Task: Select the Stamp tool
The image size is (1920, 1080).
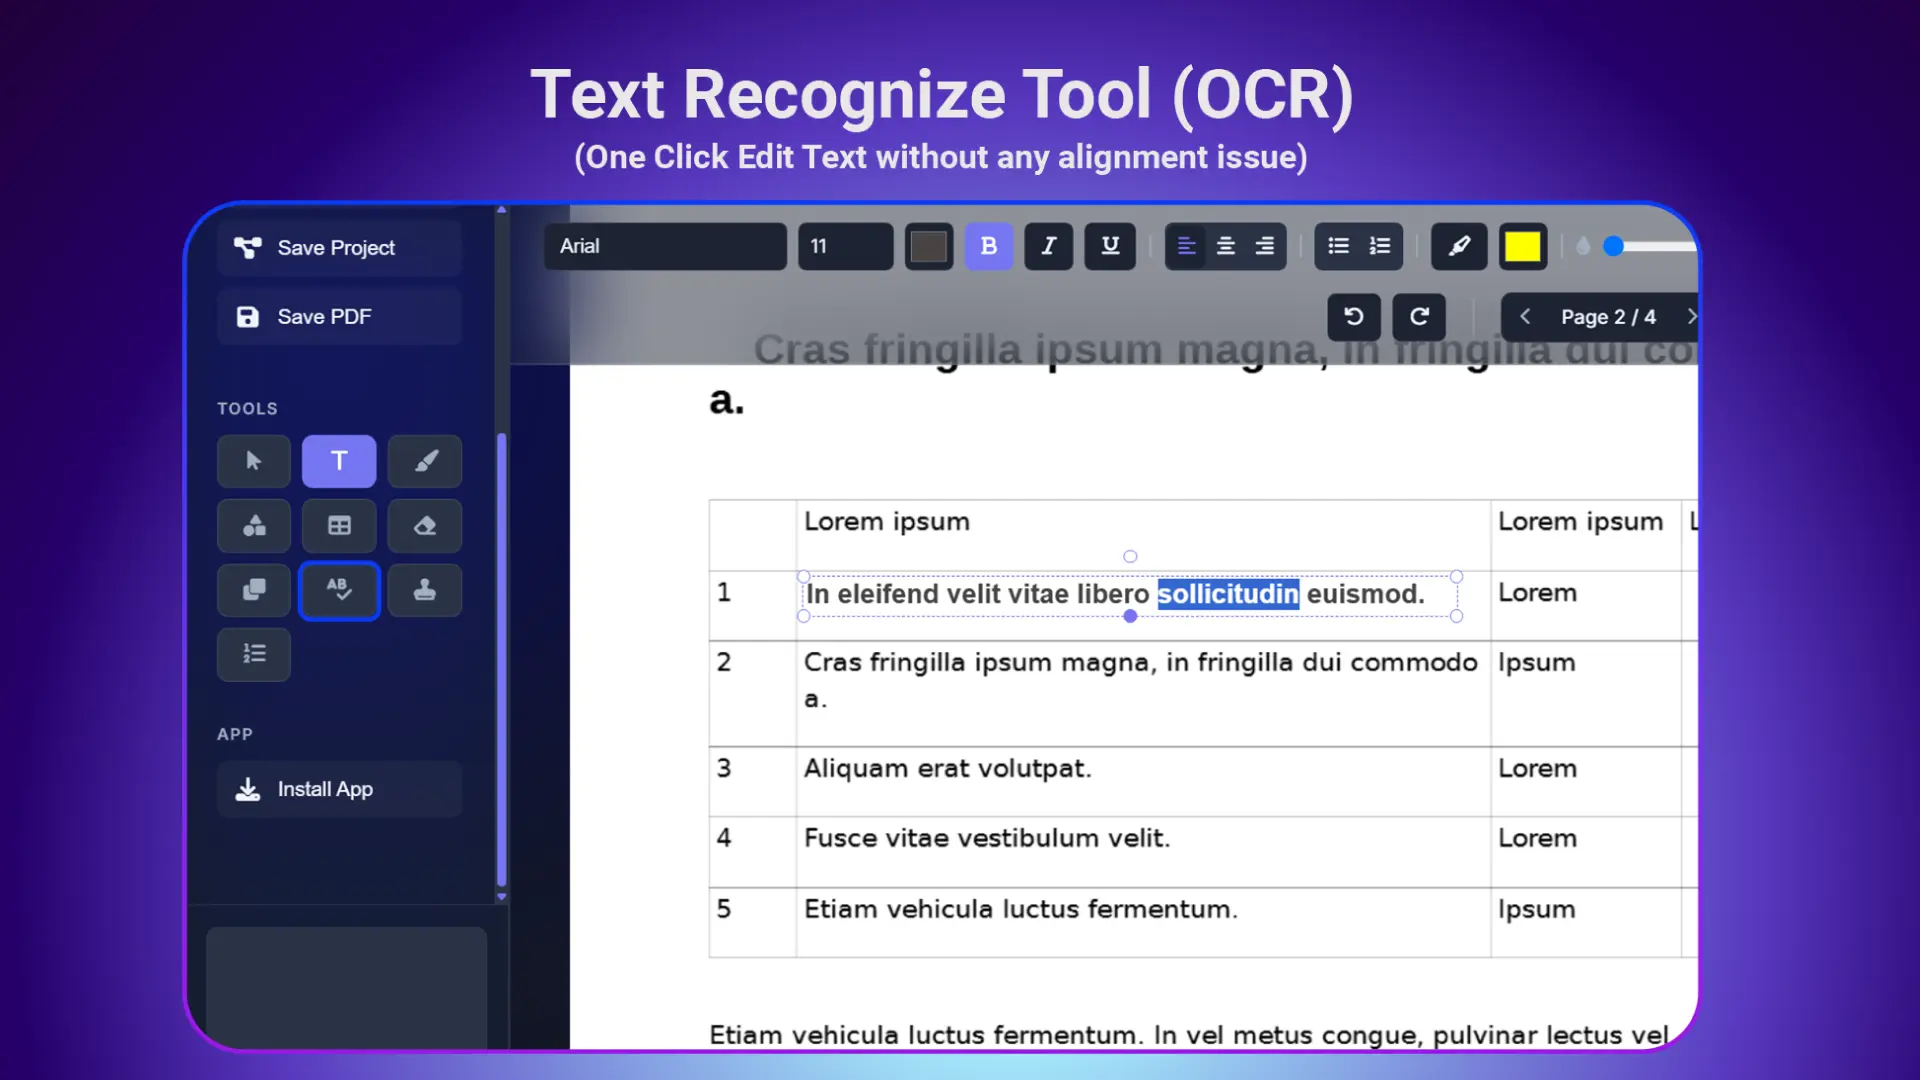Action: click(424, 590)
